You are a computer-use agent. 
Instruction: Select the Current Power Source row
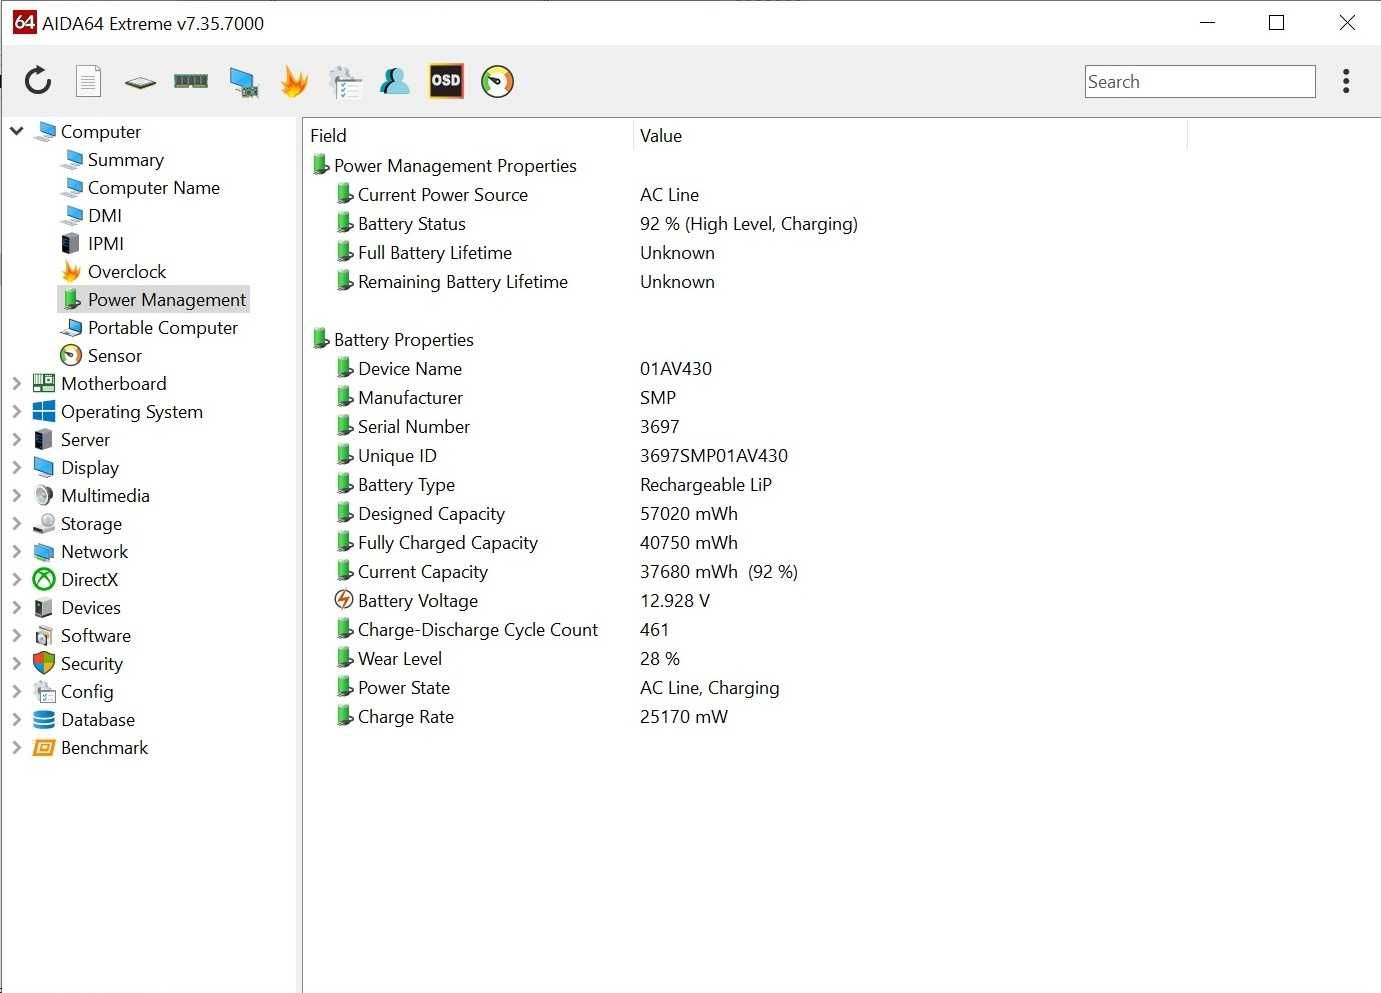tap(442, 194)
